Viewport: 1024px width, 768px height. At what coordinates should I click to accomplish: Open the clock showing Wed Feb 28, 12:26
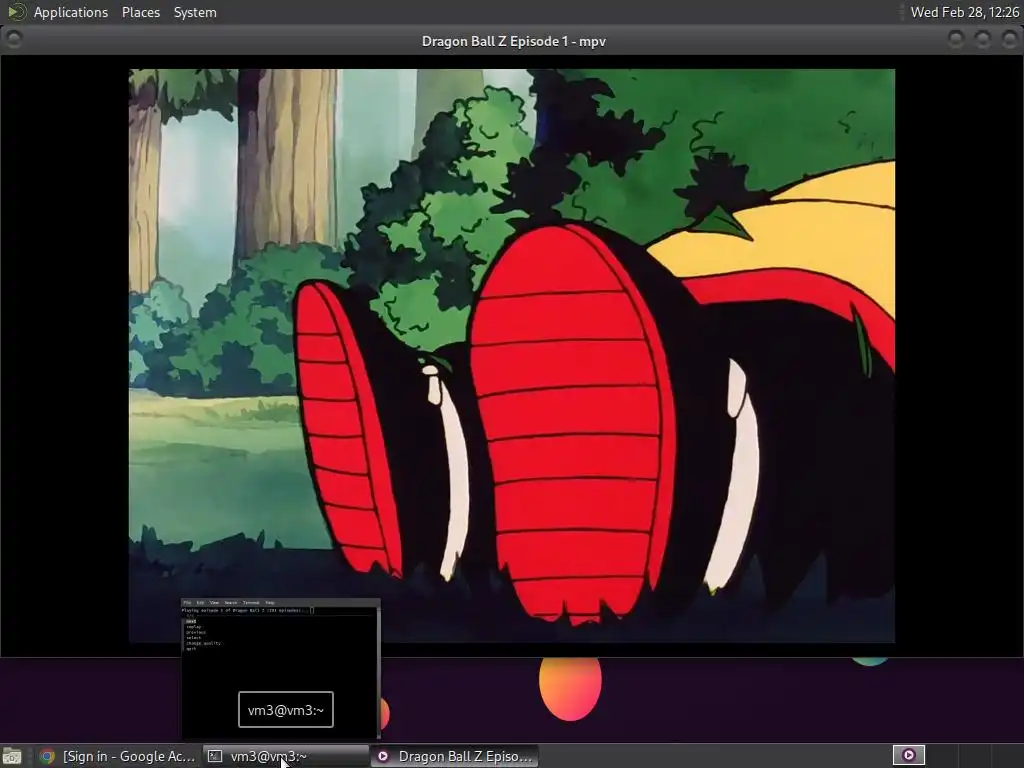pyautogui.click(x=964, y=12)
